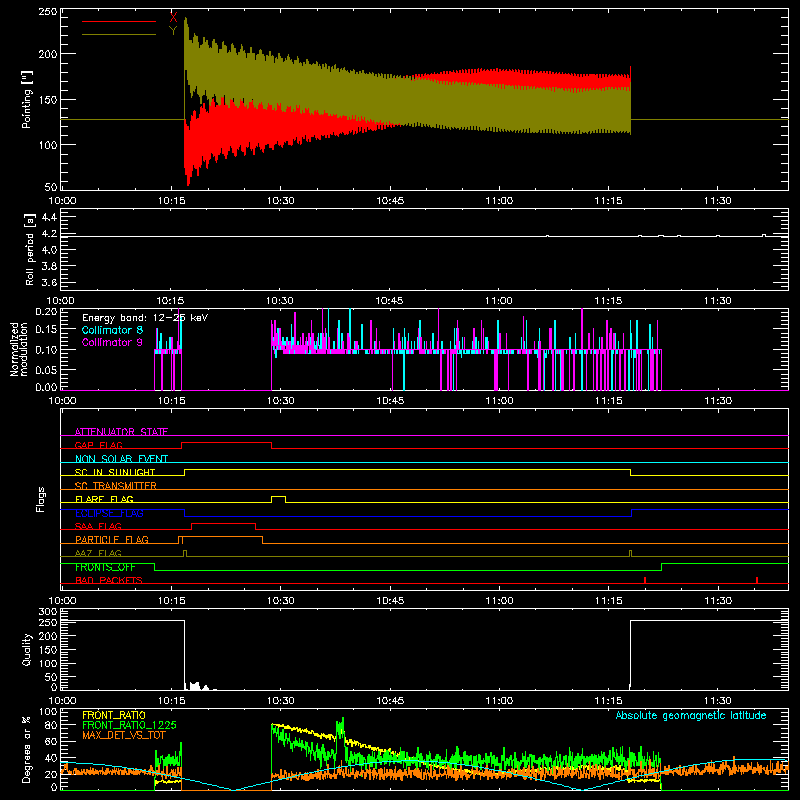Image resolution: width=800 pixels, height=800 pixels.
Task: Click the NON_SOLAR_EVENT flag label
Action: point(121,459)
